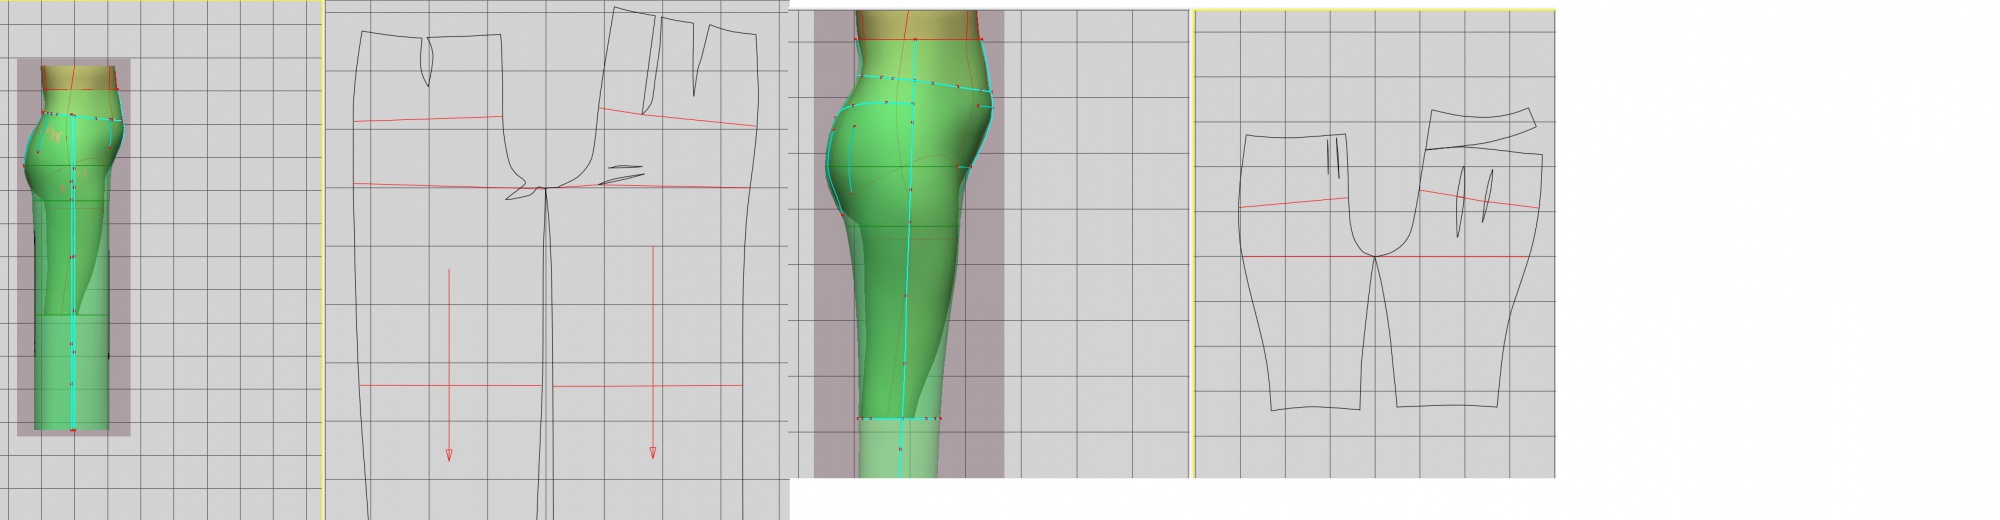The width and height of the screenshot is (2000, 520).
Task: Pick the double-line dart on left shorts piece
Action: [1333, 158]
